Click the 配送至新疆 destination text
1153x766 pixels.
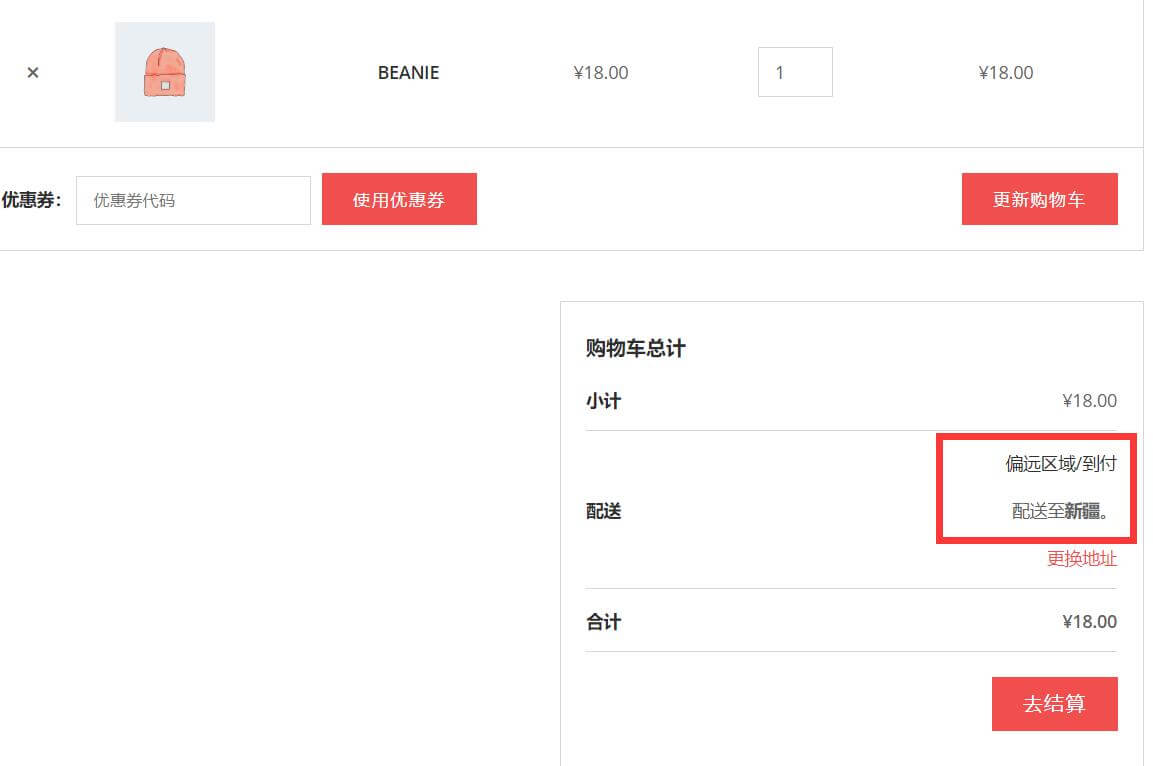coord(1060,511)
